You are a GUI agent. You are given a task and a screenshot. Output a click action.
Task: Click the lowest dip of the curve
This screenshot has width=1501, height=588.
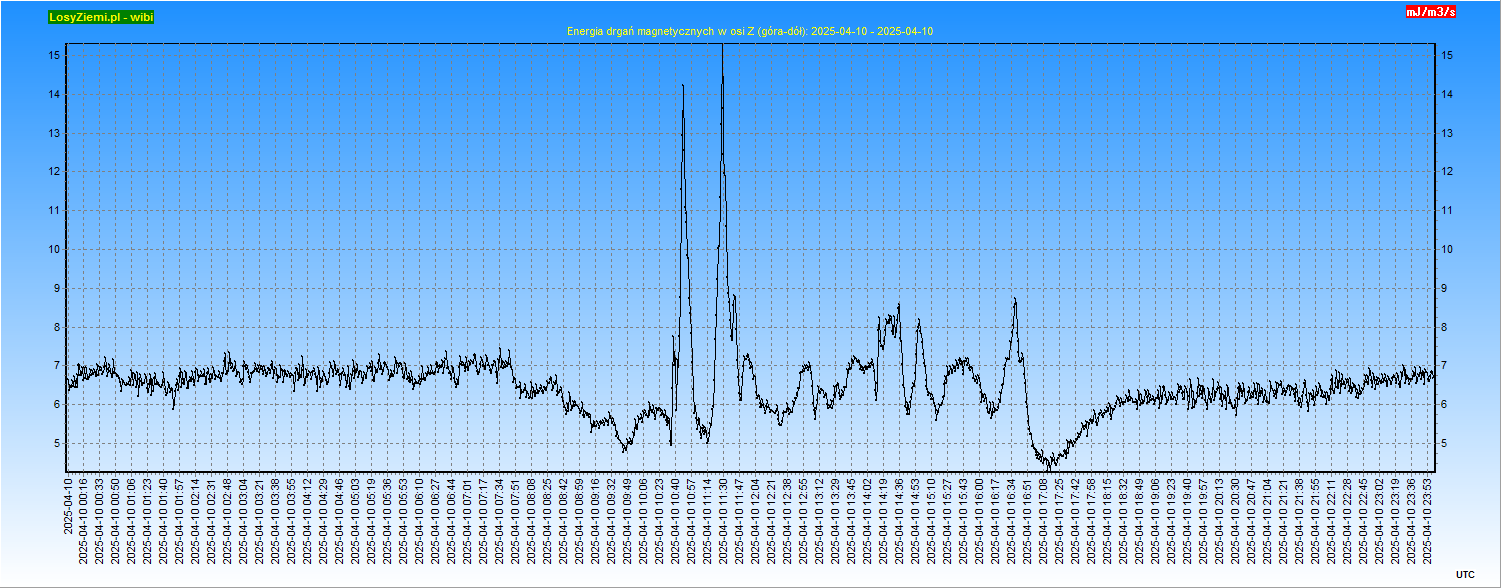coord(1048,468)
